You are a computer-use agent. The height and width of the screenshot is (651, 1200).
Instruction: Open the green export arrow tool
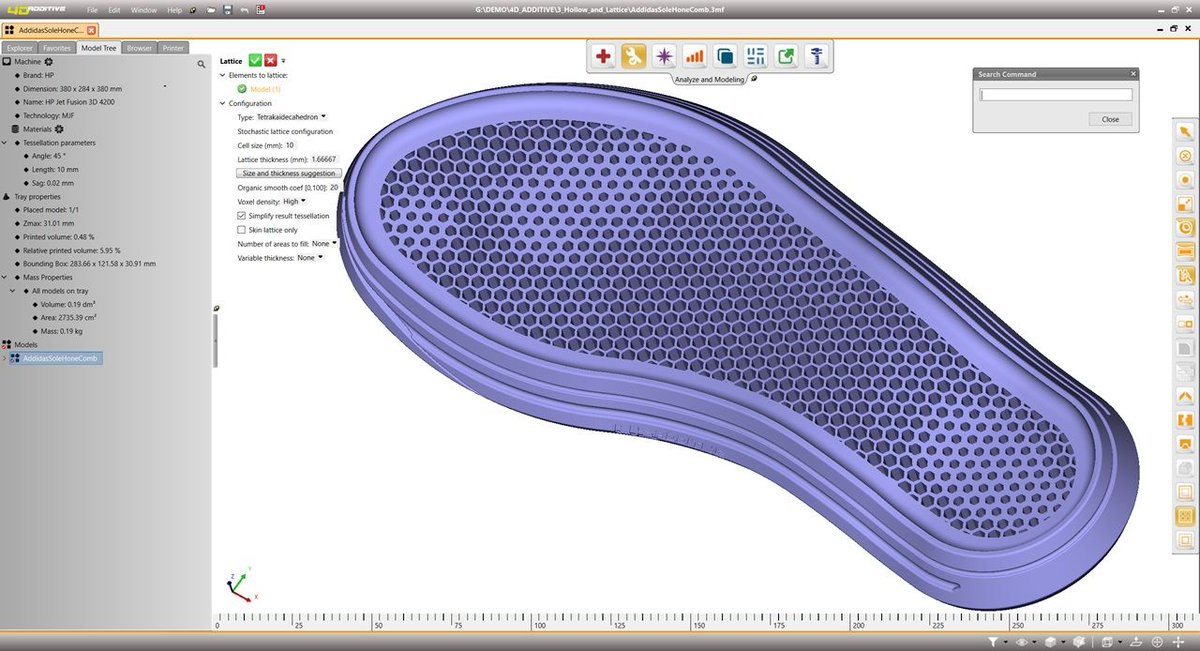(785, 56)
